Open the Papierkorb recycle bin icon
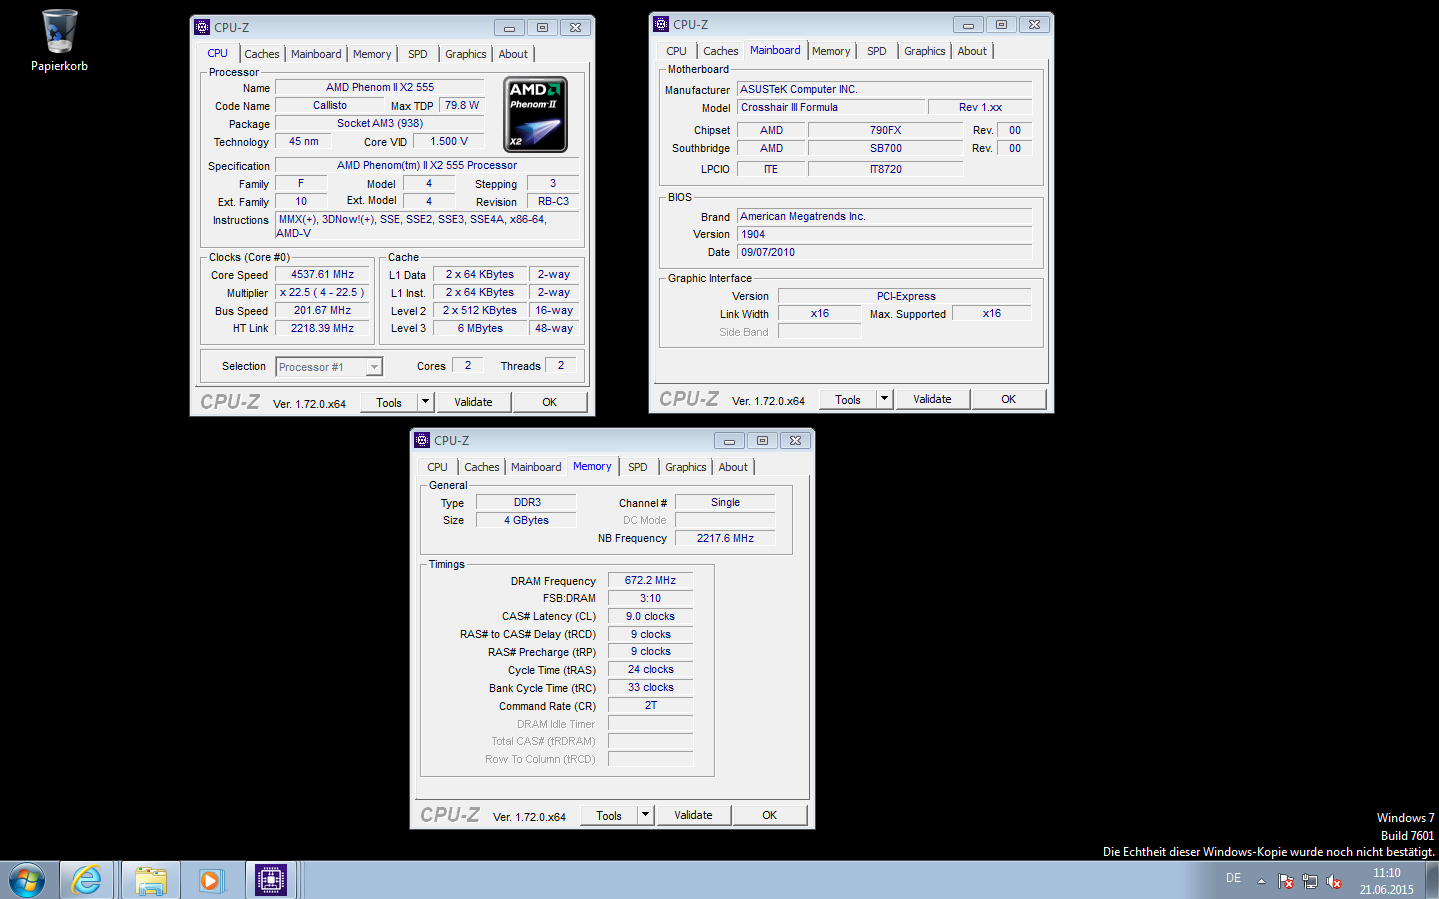Viewport: 1439px width, 899px height. point(59,40)
